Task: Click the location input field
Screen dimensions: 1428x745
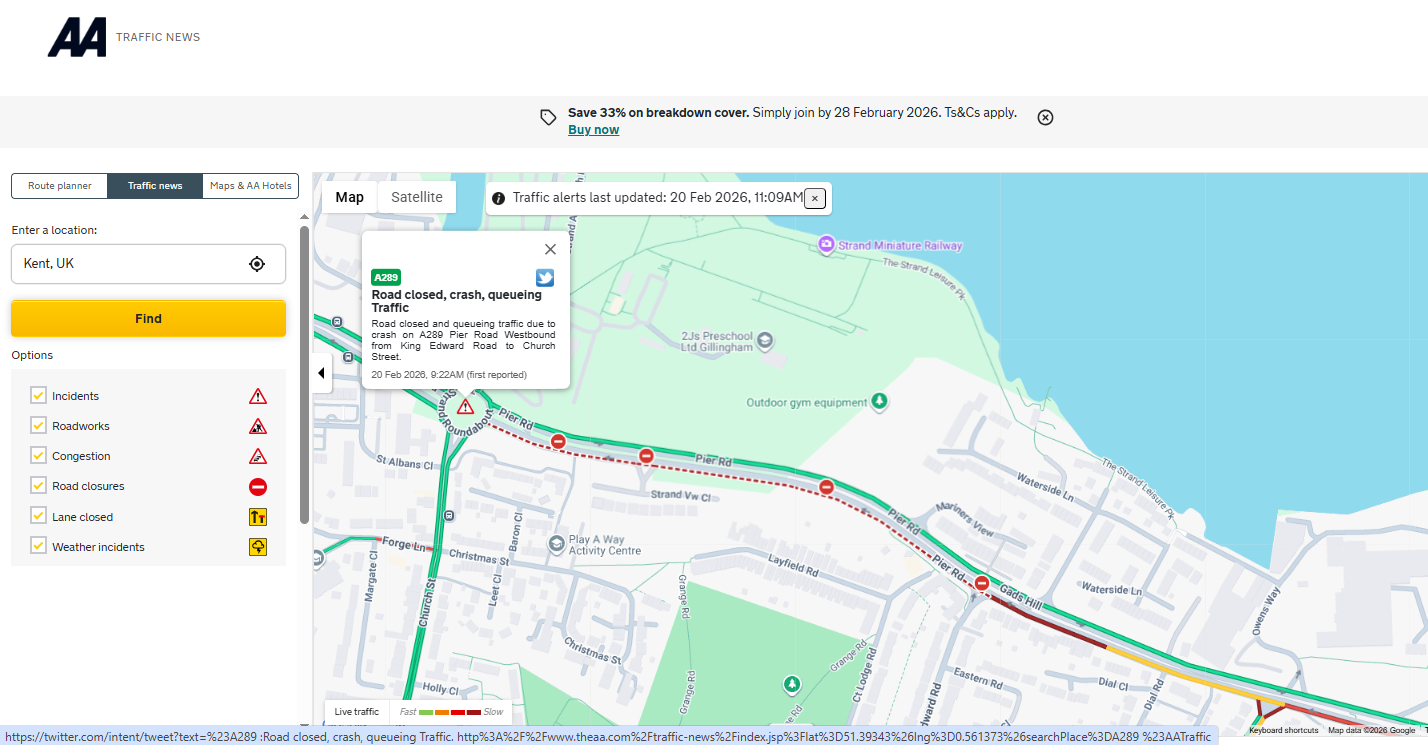Action: coord(130,264)
